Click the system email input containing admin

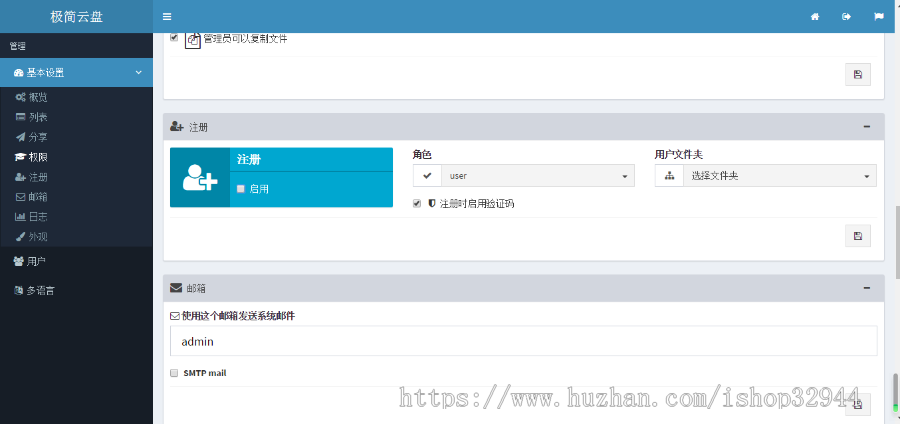pyautogui.click(x=523, y=341)
